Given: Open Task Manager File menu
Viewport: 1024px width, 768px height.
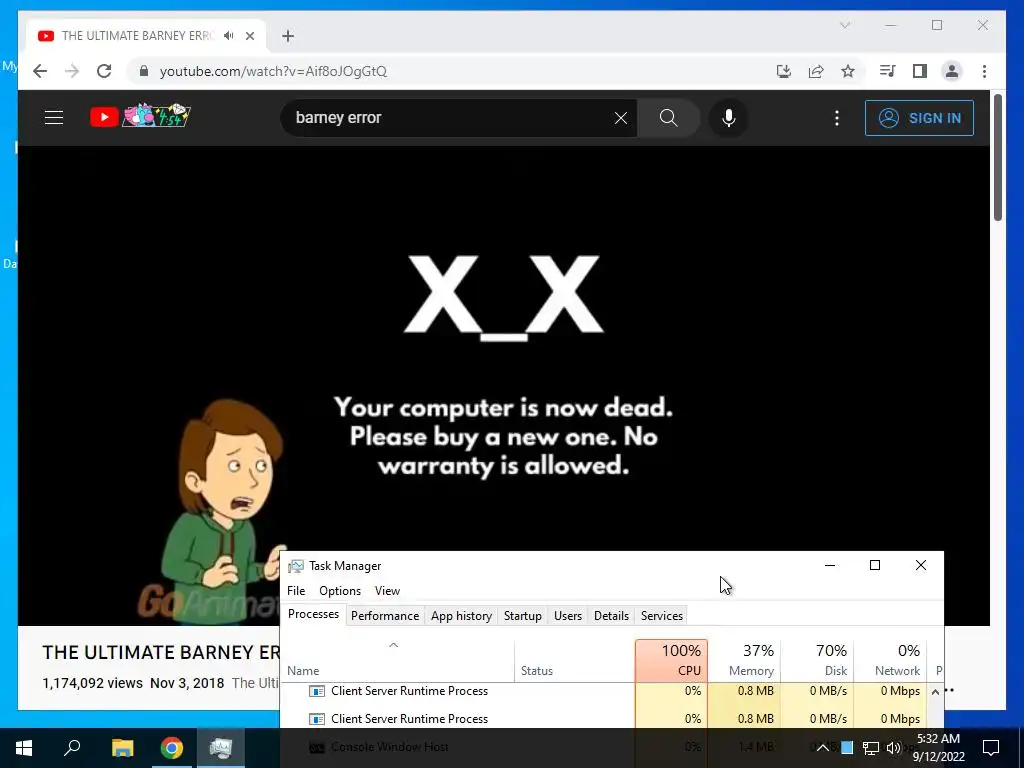Looking at the screenshot, I should 296,590.
